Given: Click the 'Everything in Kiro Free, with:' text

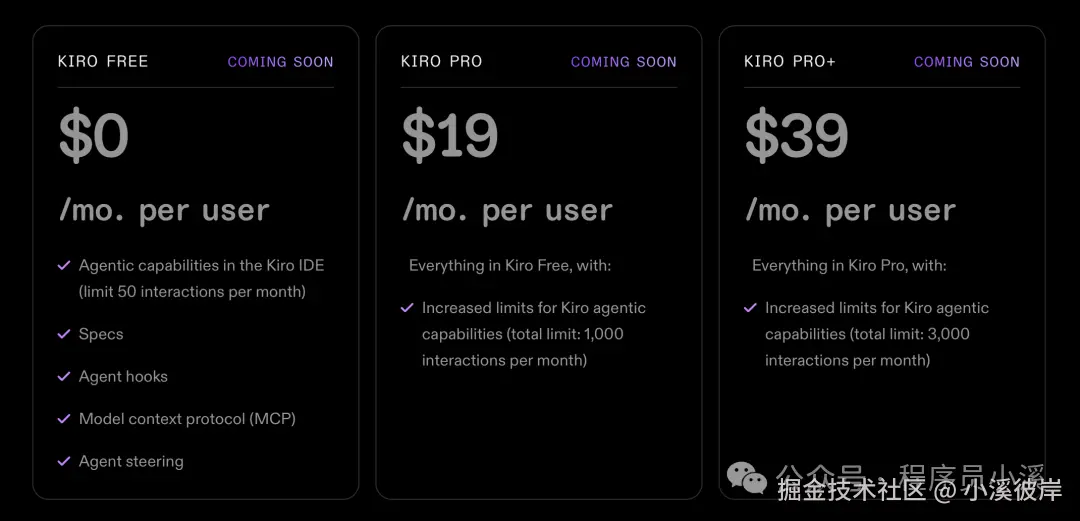Looking at the screenshot, I should click(510, 266).
